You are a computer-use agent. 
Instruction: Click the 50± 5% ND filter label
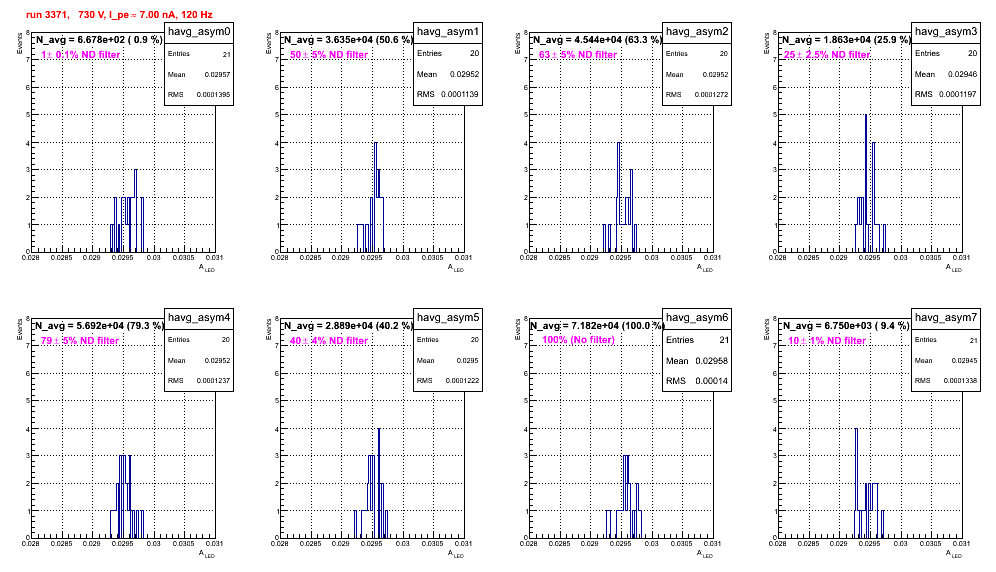(x=329, y=55)
